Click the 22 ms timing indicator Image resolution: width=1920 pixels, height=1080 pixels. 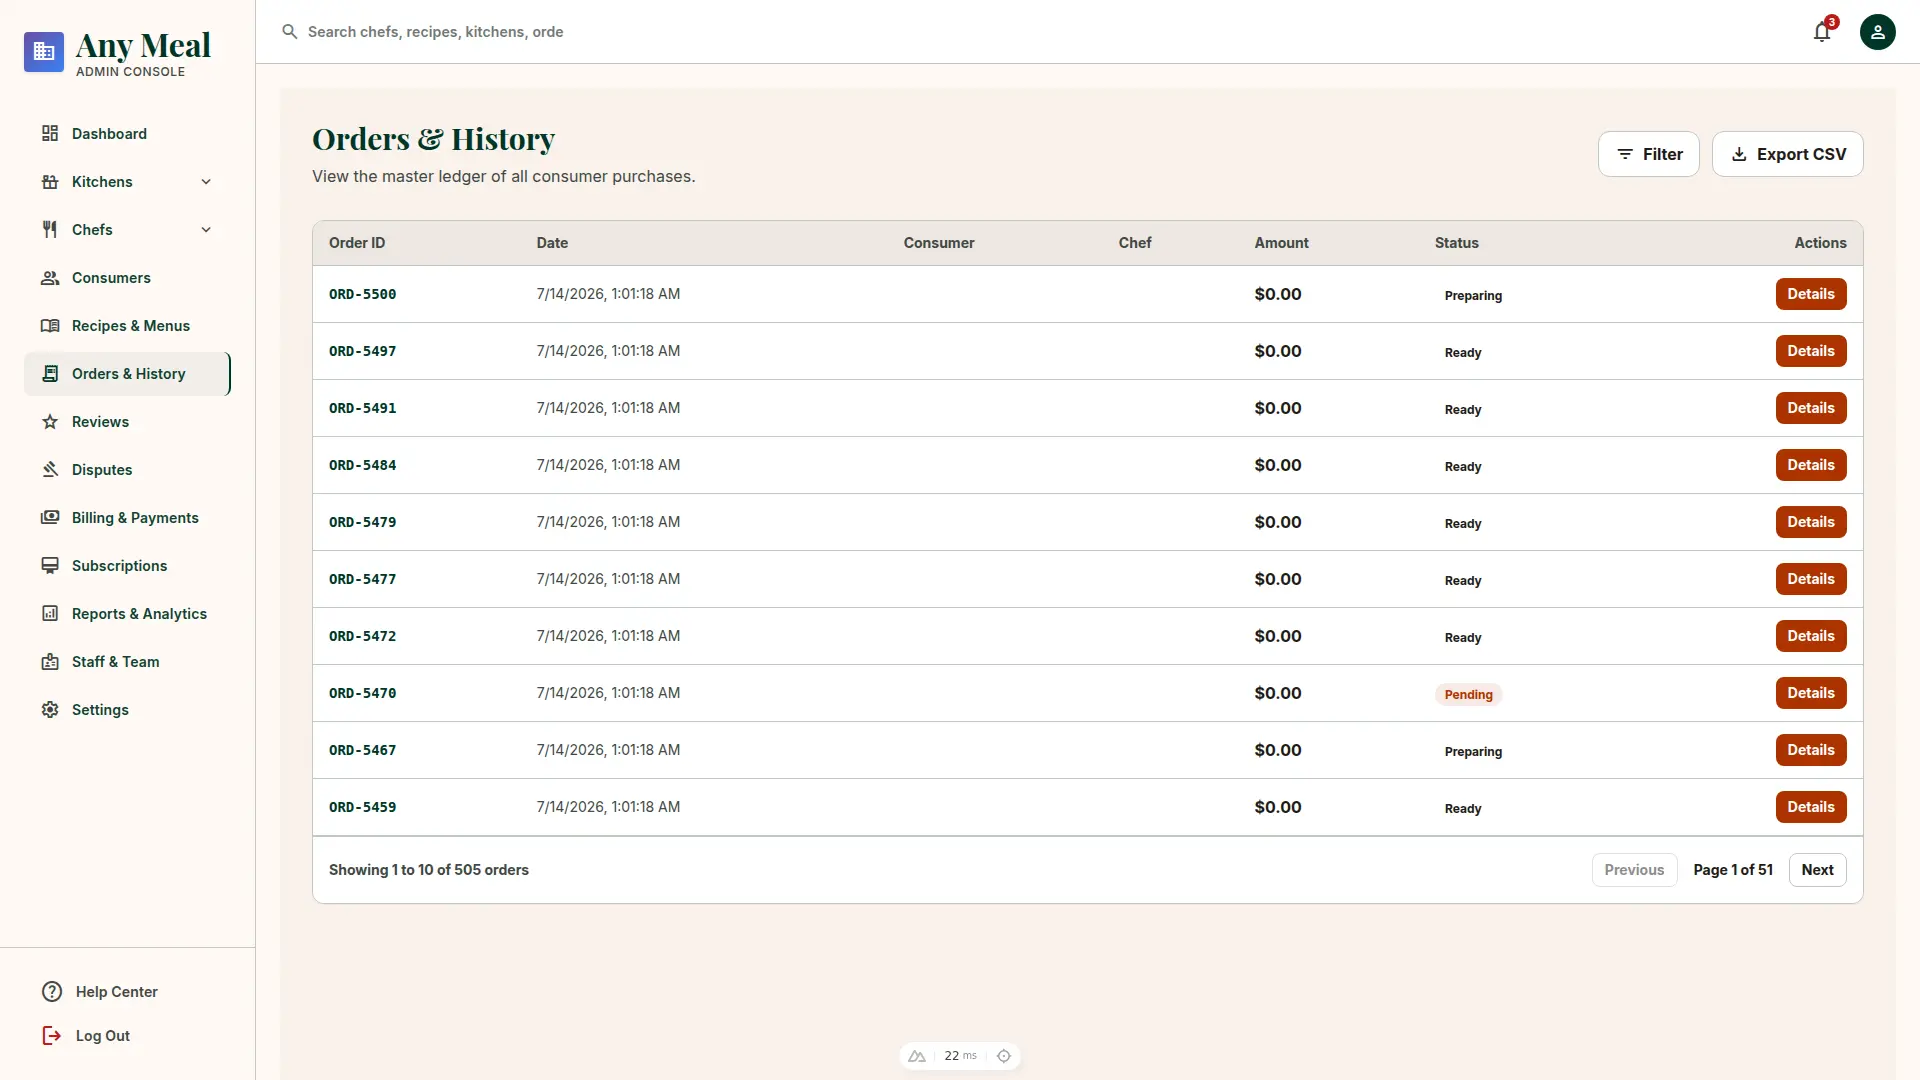[960, 1056]
